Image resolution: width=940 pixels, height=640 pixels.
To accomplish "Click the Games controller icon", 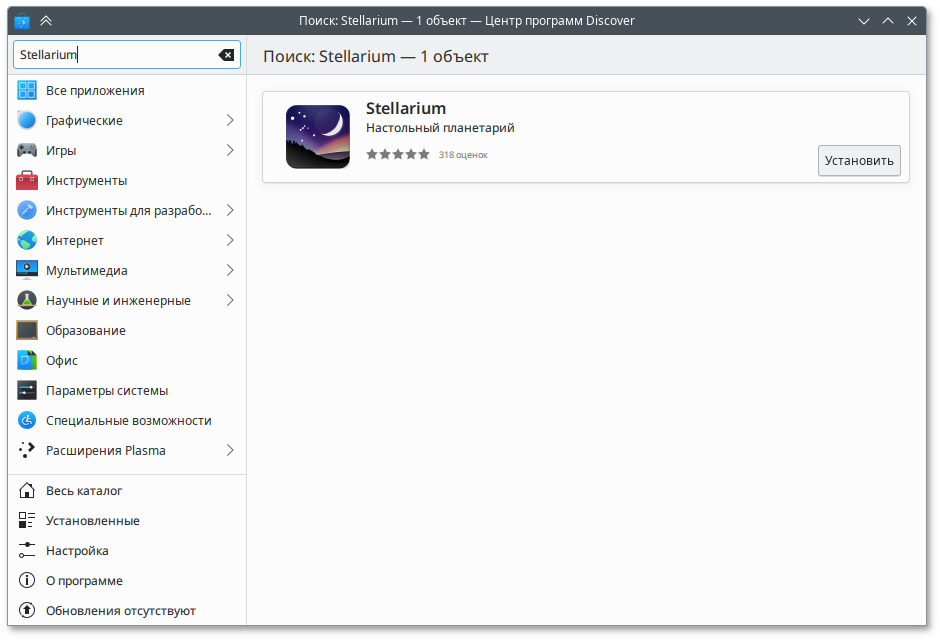I will click(x=27, y=151).
